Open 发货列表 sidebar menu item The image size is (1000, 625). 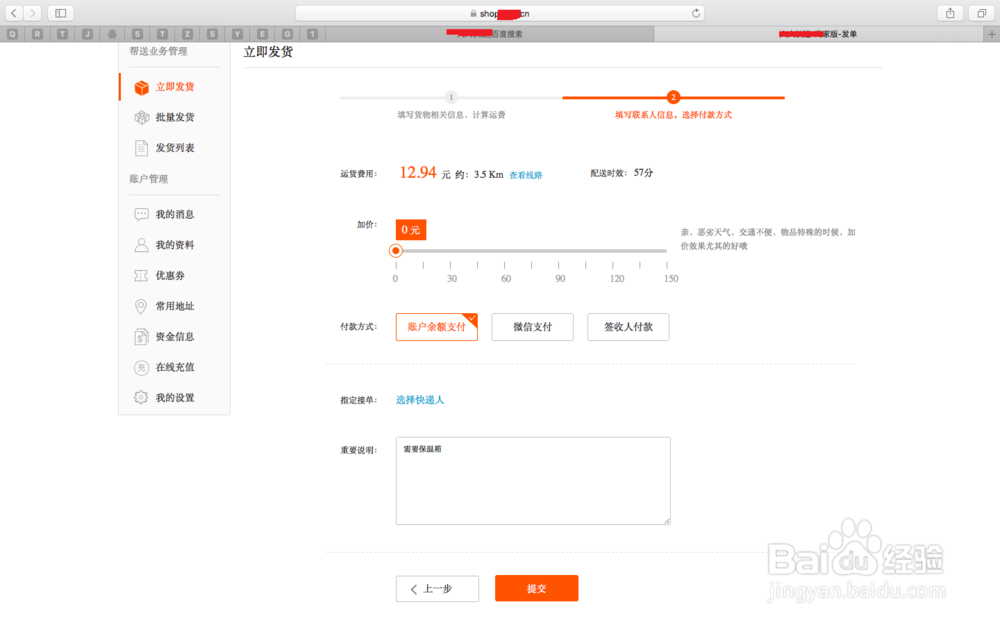pos(175,148)
